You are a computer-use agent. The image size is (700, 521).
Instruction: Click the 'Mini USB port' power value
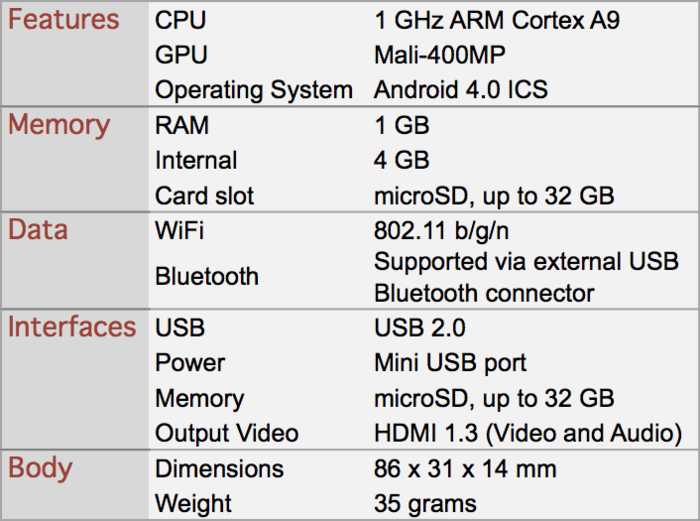point(450,363)
